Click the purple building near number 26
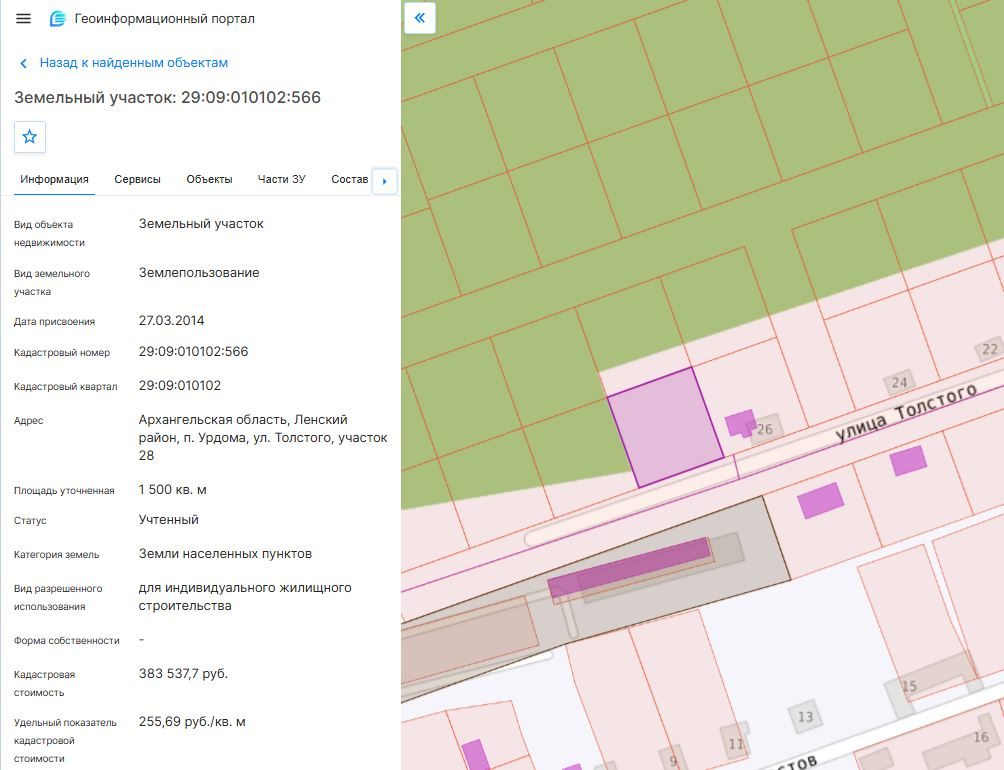1004x770 pixels. [x=740, y=423]
